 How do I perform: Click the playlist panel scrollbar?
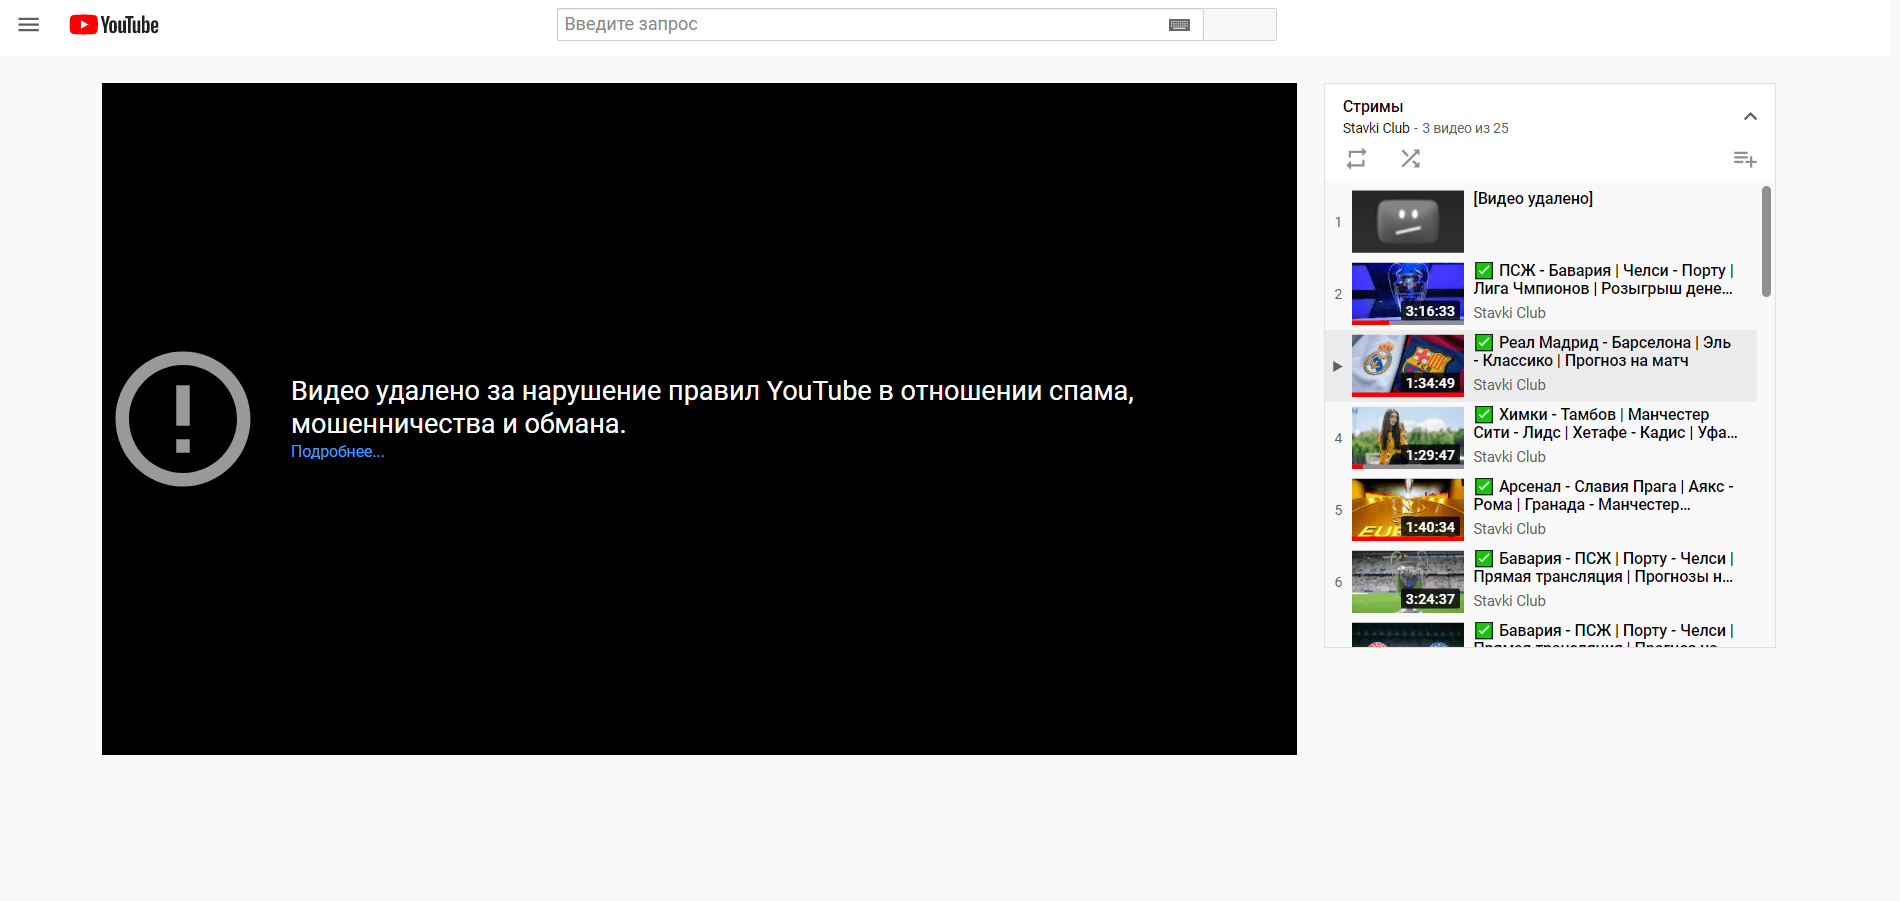coord(1766,241)
